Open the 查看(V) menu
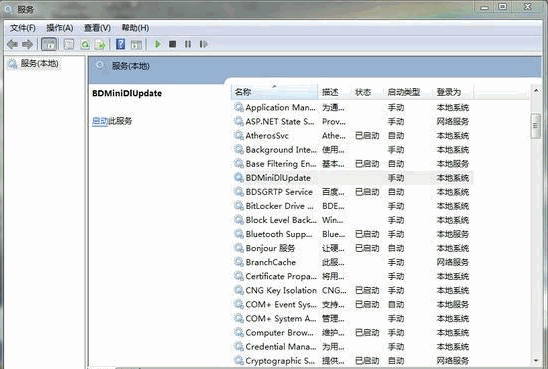 (x=98, y=28)
